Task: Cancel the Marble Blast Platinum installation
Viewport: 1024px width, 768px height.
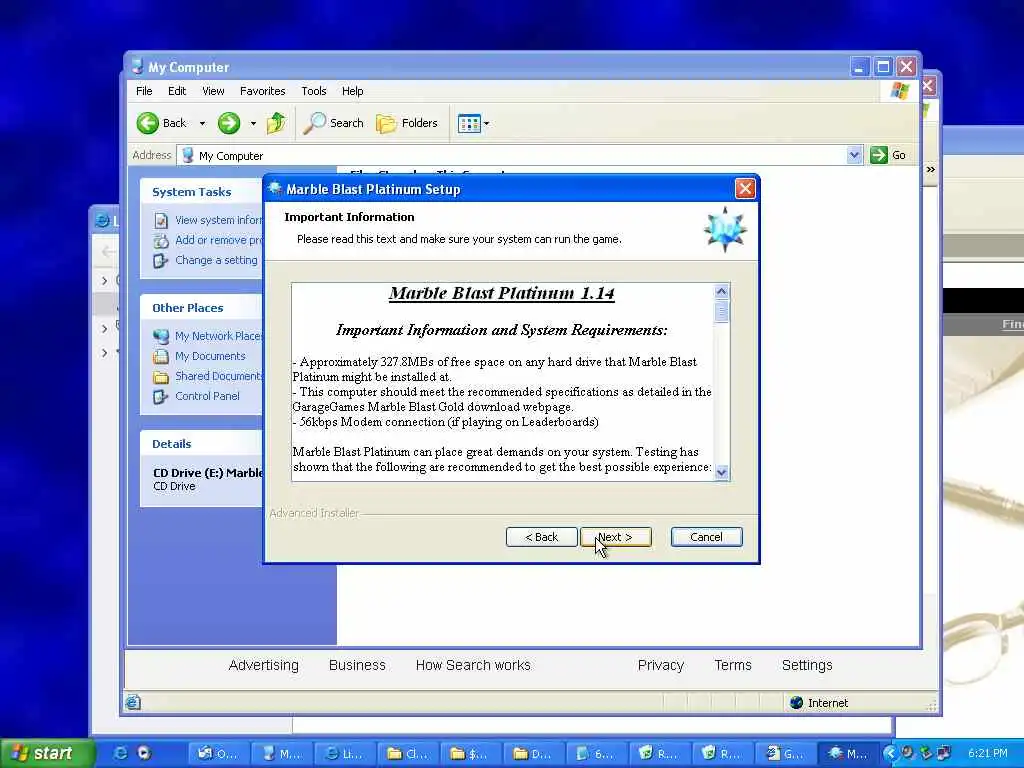Action: click(706, 537)
